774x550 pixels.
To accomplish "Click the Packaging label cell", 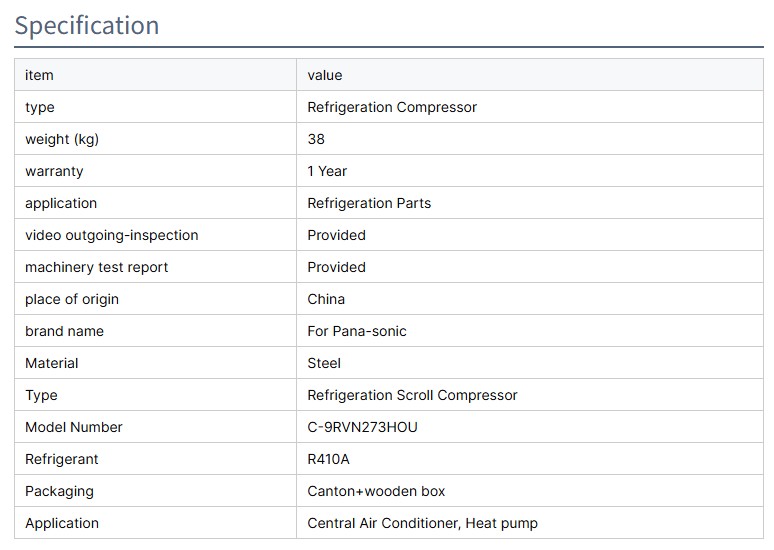I will click(59, 491).
